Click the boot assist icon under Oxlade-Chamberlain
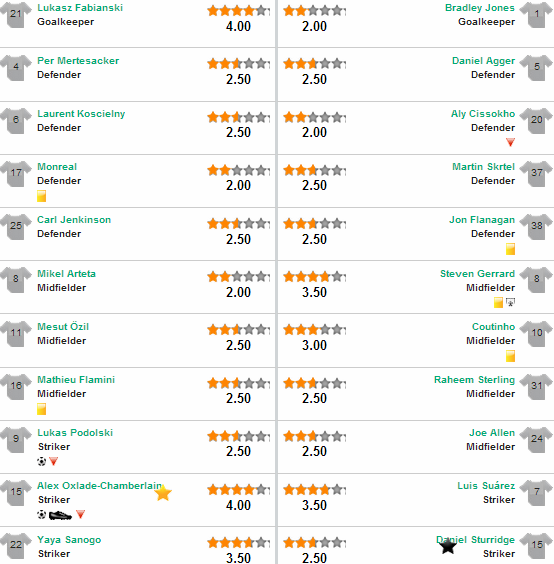 pos(60,515)
